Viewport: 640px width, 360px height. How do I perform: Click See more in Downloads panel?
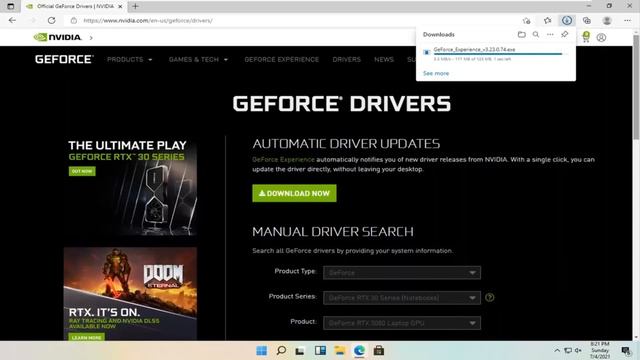[436, 73]
